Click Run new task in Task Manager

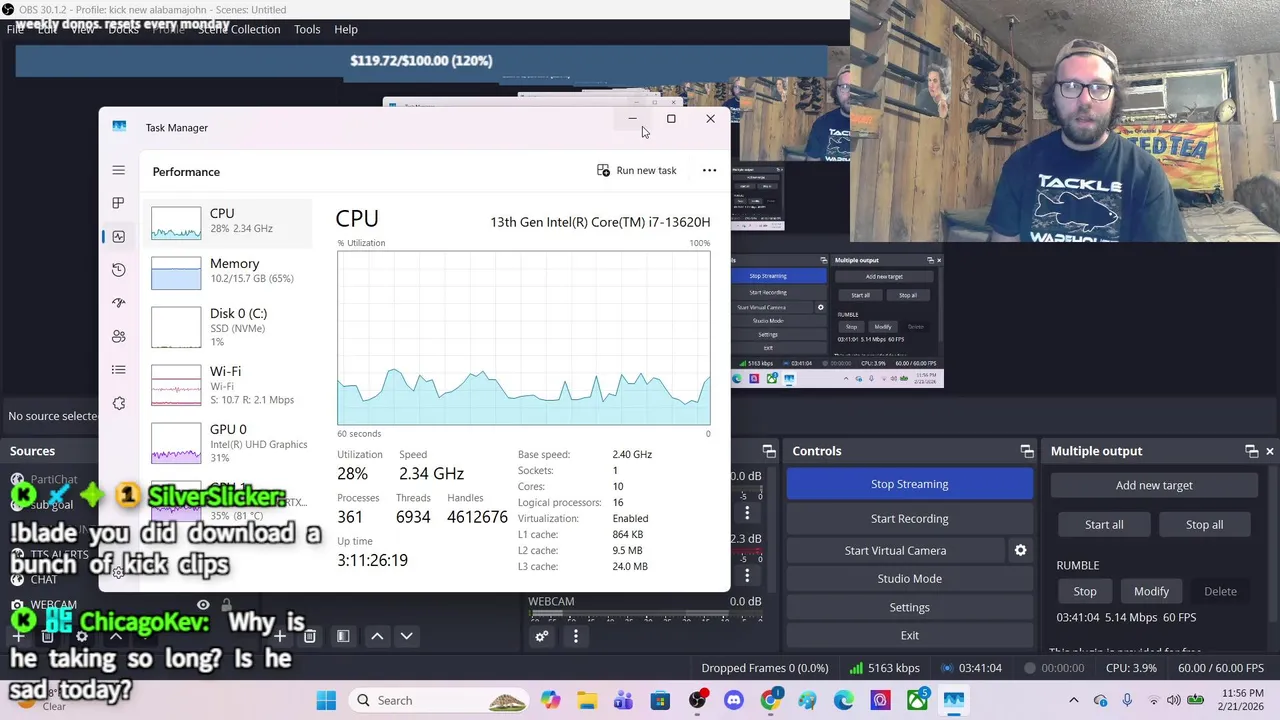pyautogui.click(x=637, y=171)
